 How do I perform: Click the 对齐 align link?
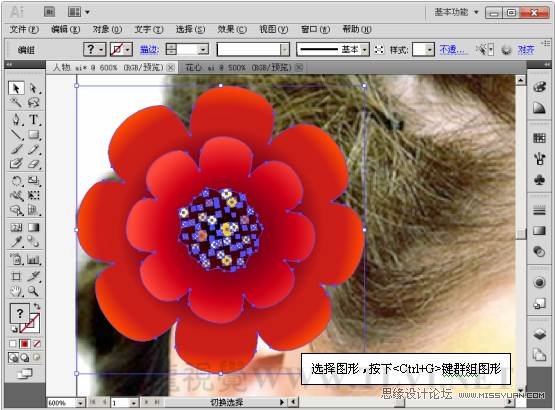point(526,50)
